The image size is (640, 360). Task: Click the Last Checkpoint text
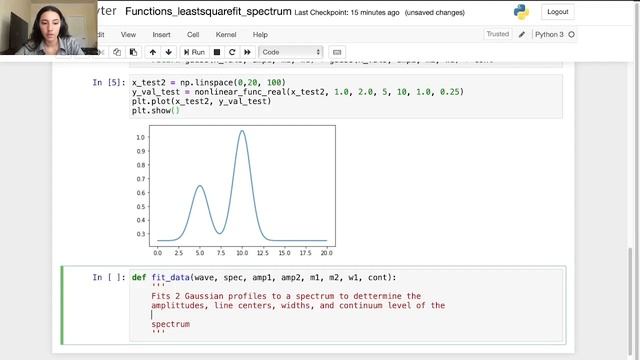pos(347,13)
